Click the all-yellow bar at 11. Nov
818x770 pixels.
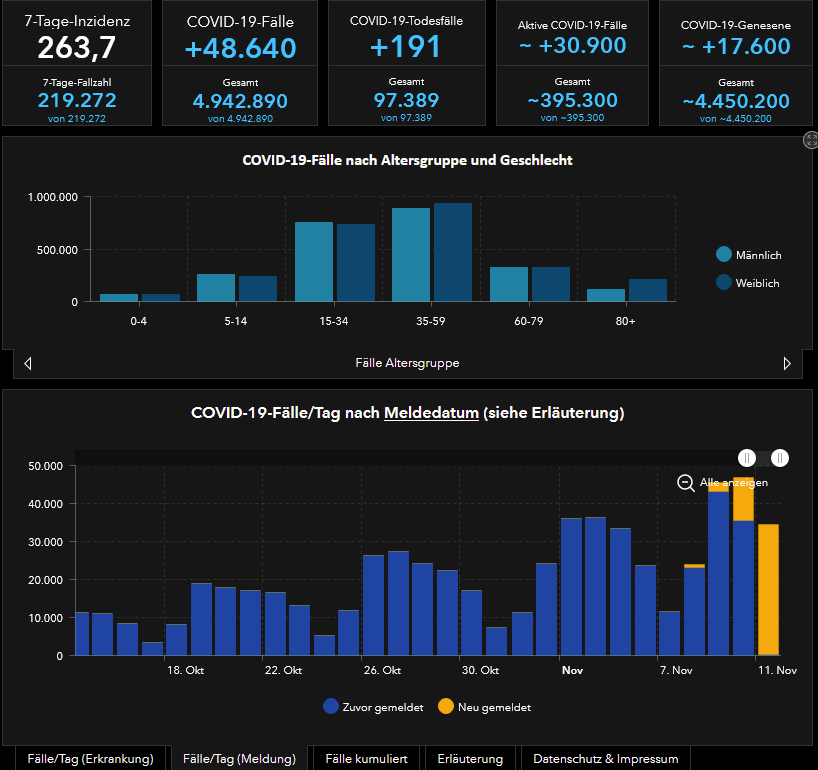coord(768,589)
